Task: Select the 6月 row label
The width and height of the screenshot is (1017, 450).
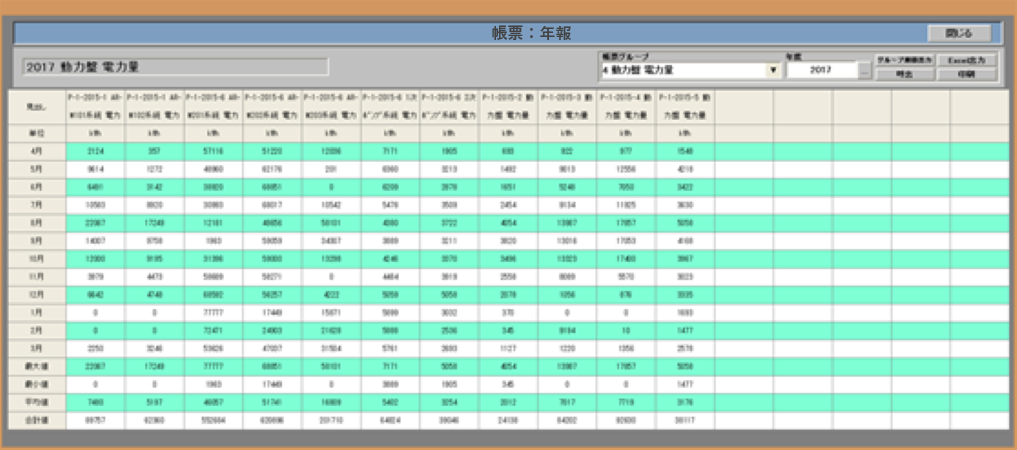Action: pyautogui.click(x=36, y=188)
